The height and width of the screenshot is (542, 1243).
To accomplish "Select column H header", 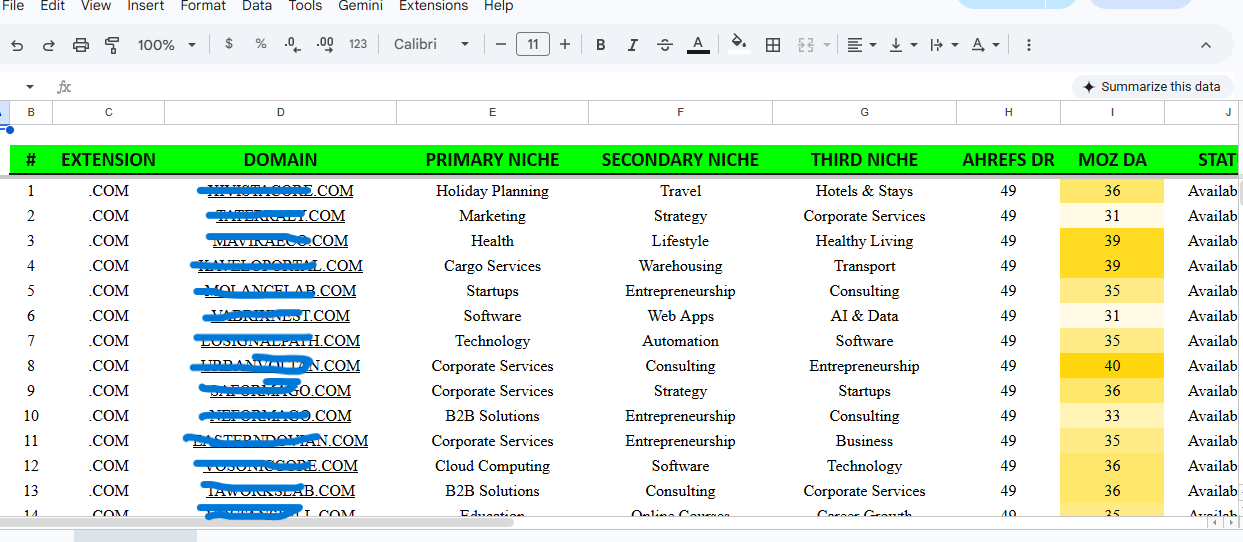I will (x=1009, y=112).
